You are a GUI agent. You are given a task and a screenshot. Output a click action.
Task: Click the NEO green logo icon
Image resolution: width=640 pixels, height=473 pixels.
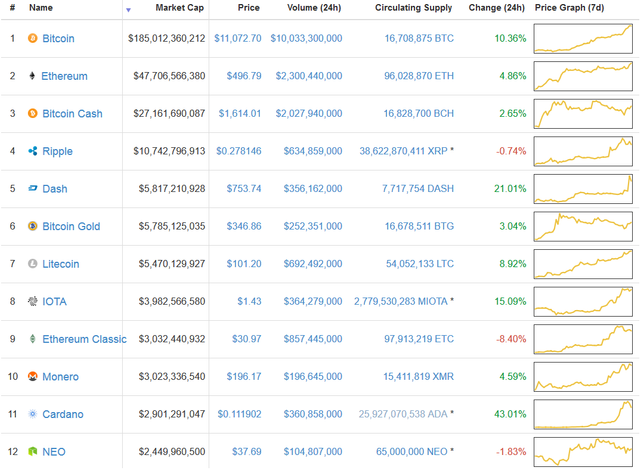pyautogui.click(x=33, y=451)
